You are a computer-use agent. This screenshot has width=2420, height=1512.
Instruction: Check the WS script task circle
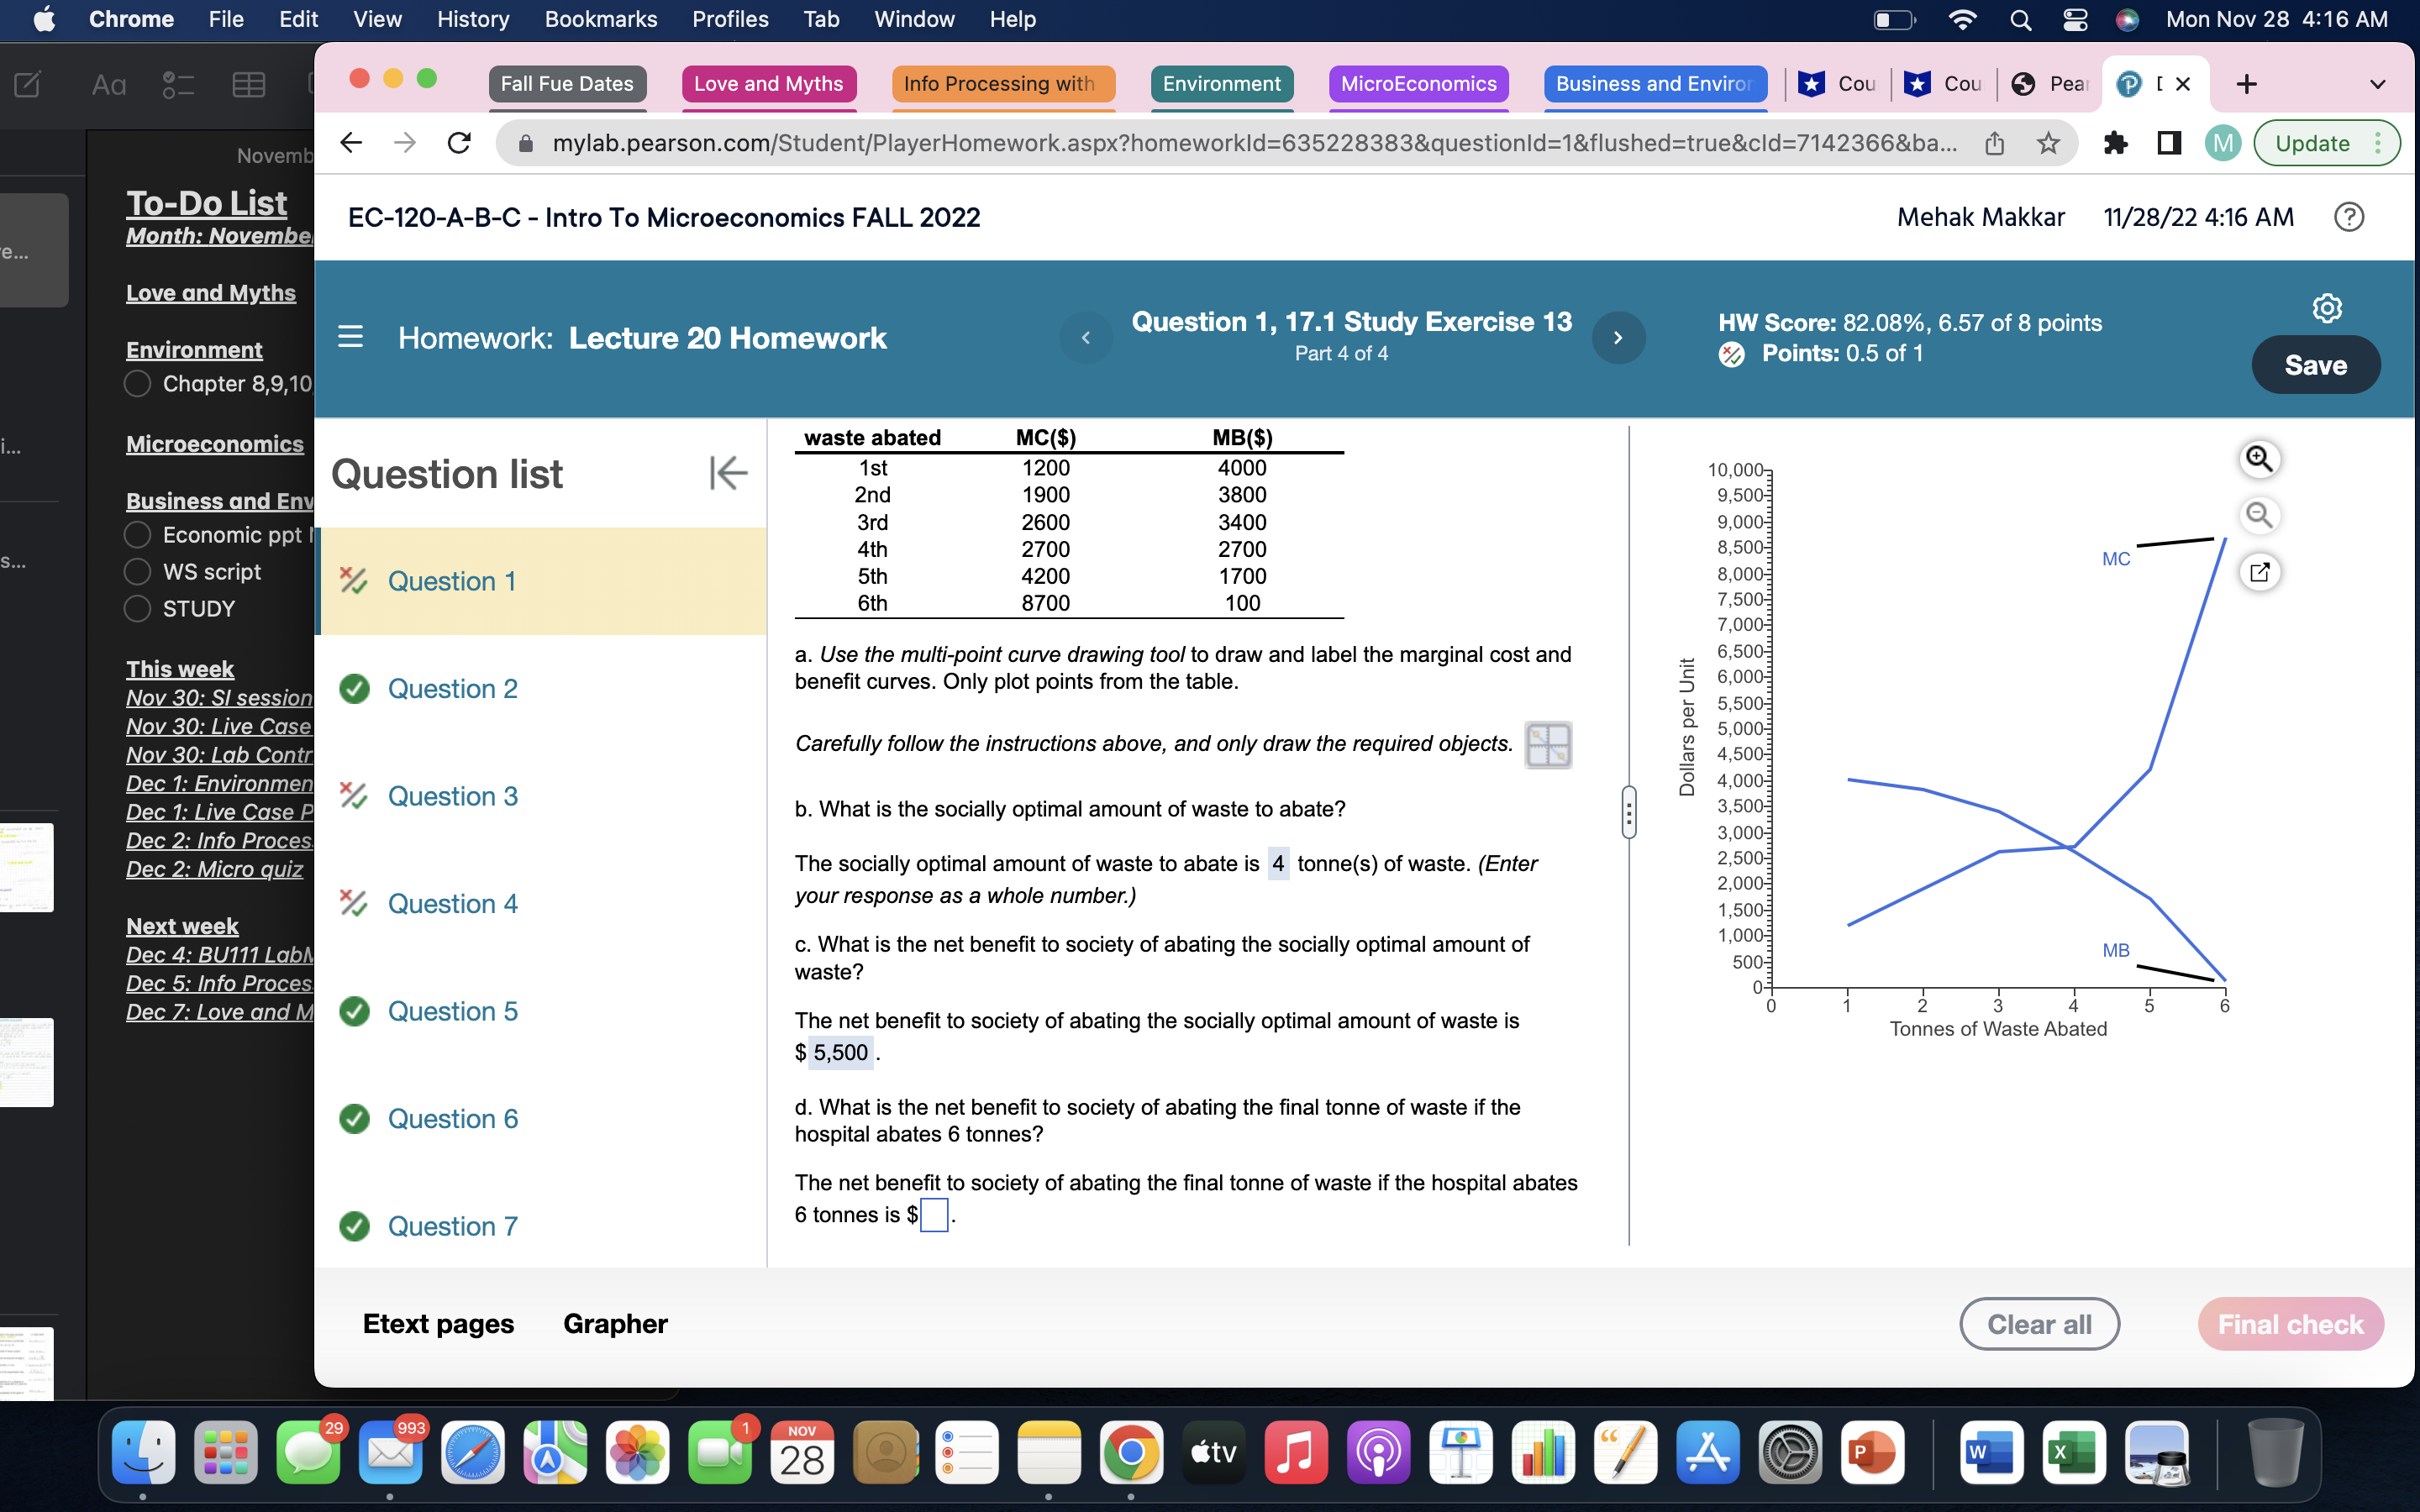pyautogui.click(x=138, y=572)
